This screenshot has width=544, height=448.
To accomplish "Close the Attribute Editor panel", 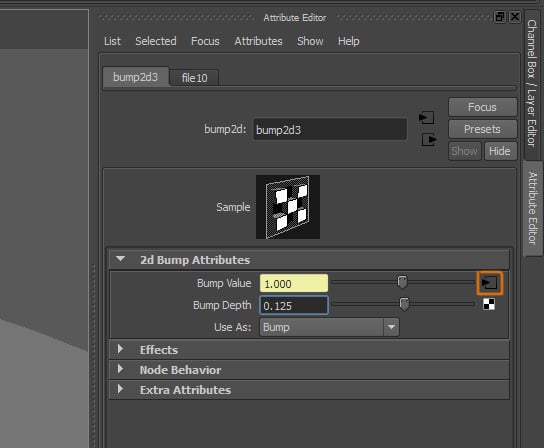I will click(515, 17).
